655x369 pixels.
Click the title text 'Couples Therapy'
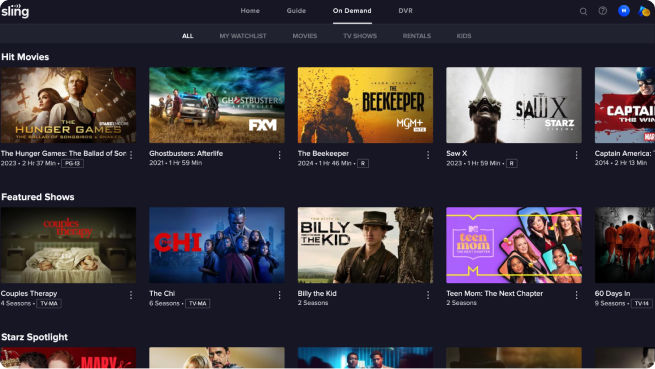click(29, 293)
